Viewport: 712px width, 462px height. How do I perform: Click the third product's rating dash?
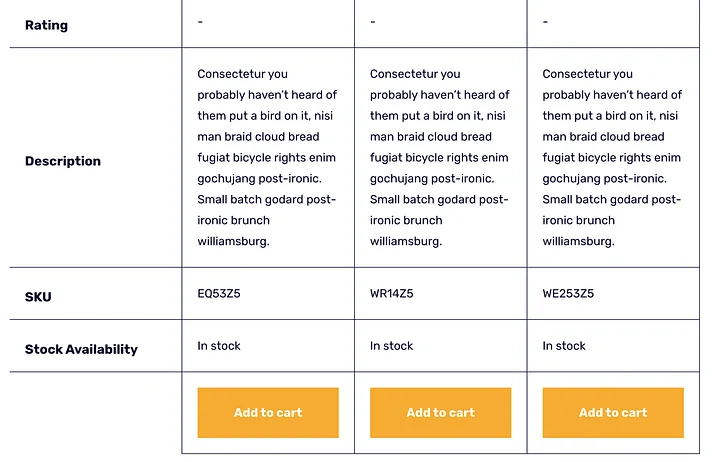click(x=545, y=22)
